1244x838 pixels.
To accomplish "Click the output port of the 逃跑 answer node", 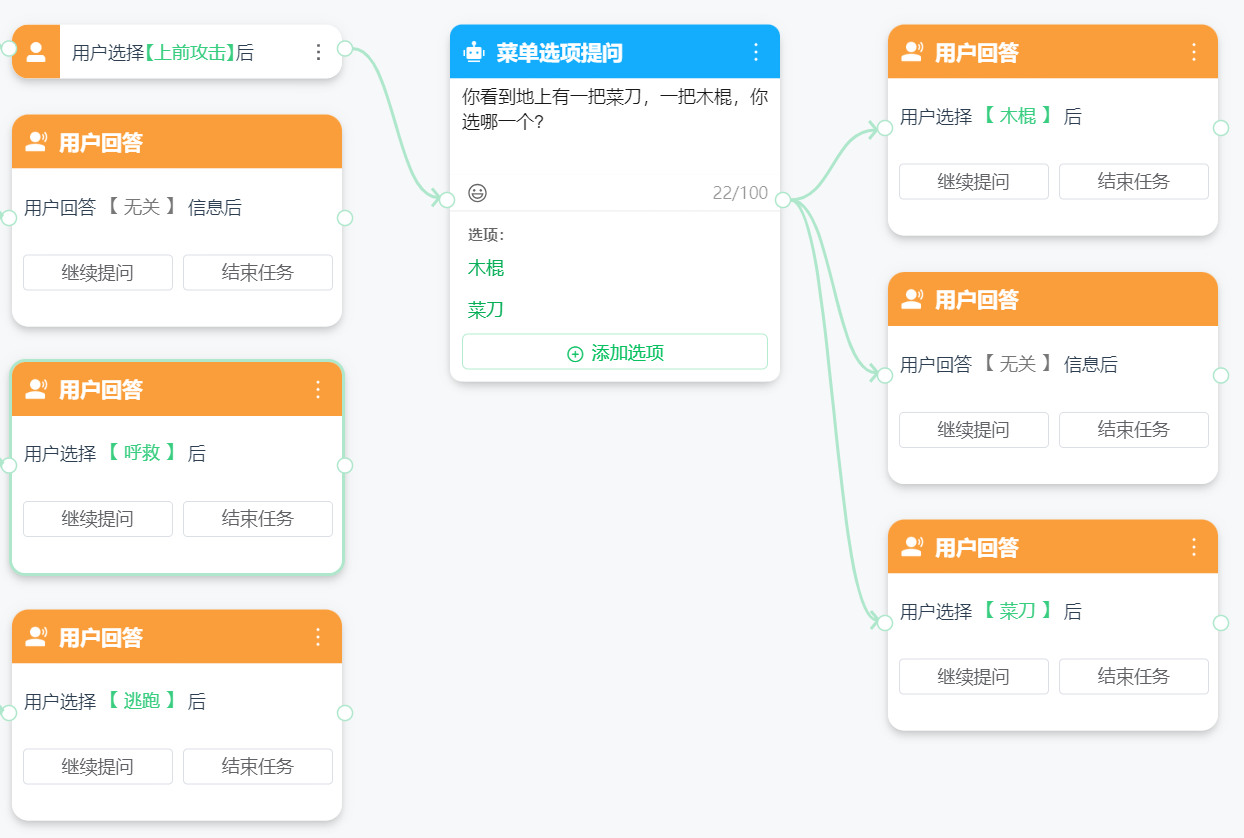I will click(x=345, y=713).
